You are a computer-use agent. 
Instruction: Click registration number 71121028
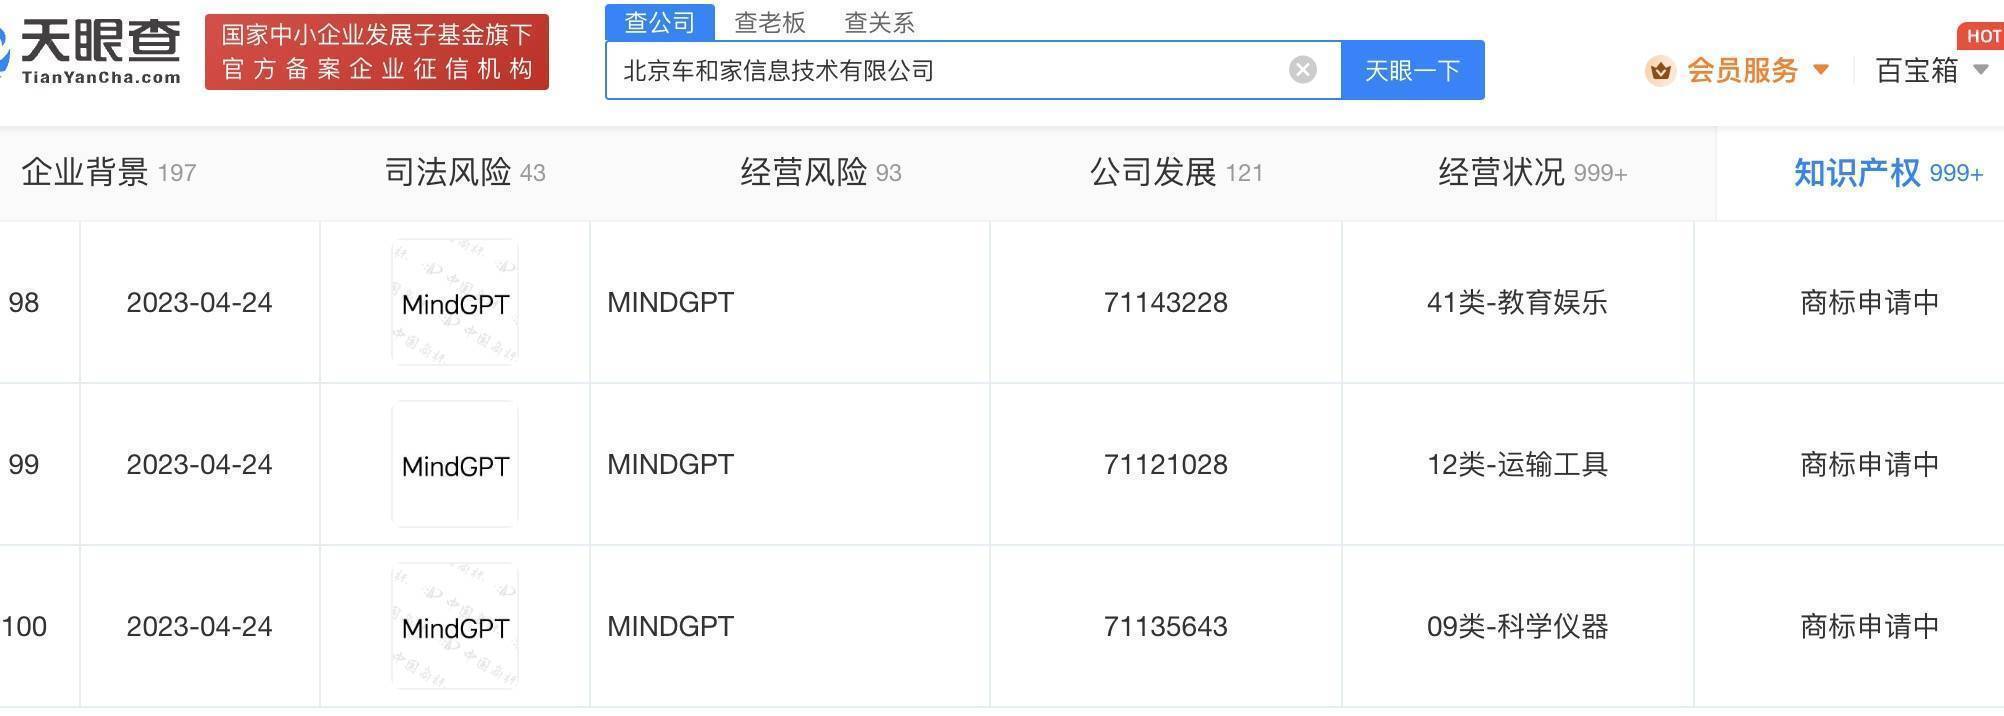point(1166,465)
